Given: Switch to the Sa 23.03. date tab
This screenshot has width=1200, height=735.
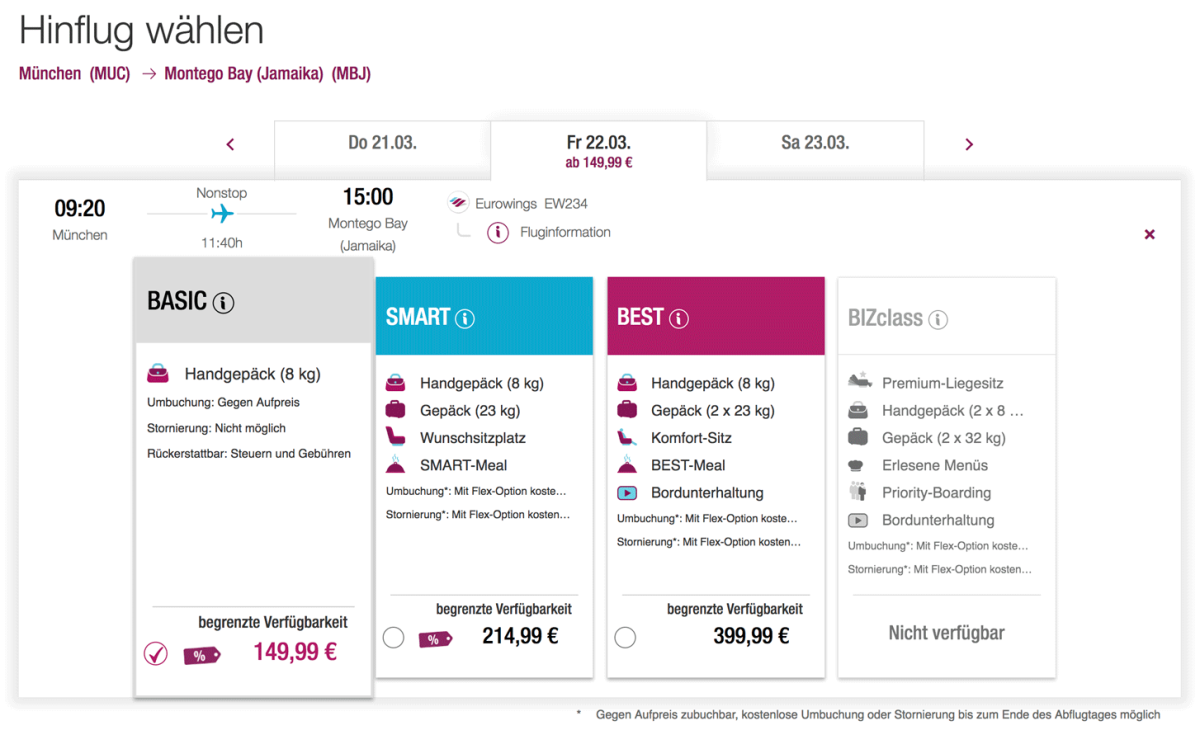Looking at the screenshot, I should click(x=815, y=143).
